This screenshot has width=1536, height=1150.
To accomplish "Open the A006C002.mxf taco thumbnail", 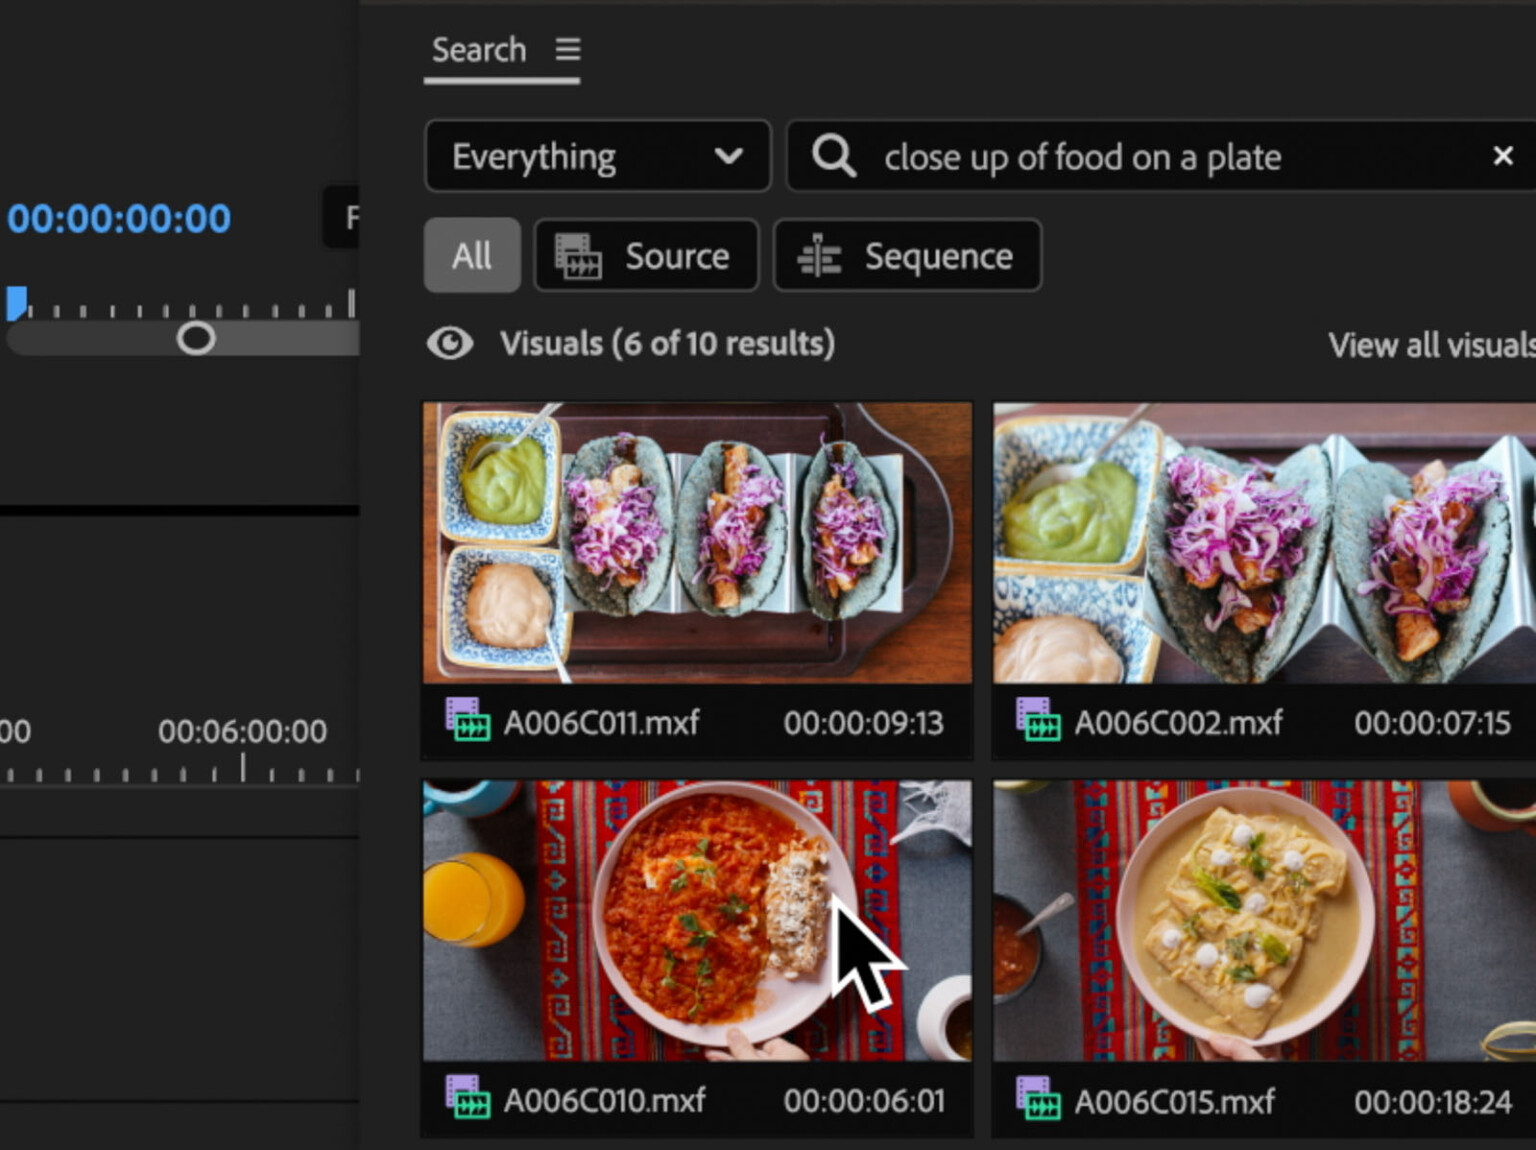I will (x=1260, y=545).
